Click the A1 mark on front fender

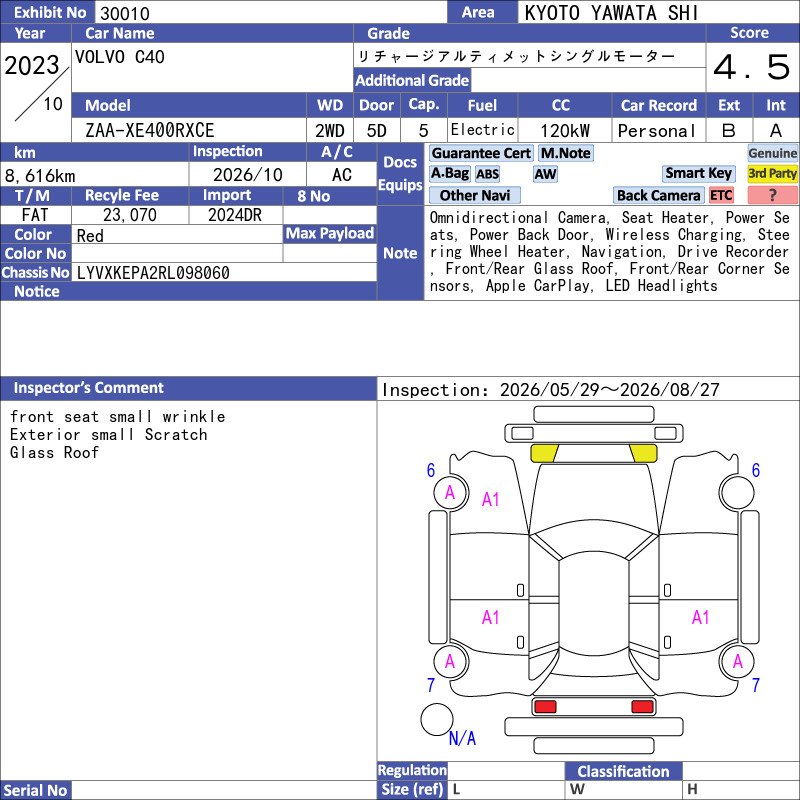click(x=490, y=499)
